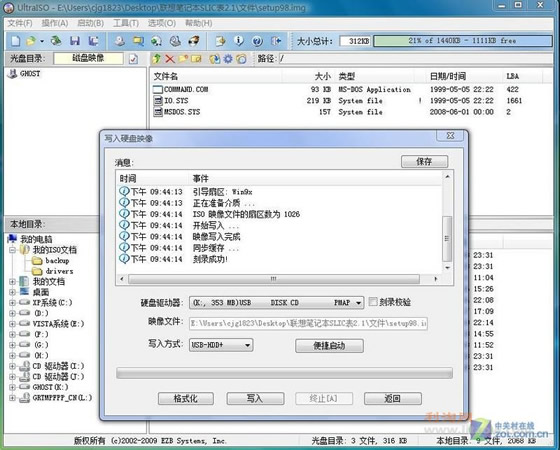
Task: Click the Mount to virtual drive icon
Action: 175,41
